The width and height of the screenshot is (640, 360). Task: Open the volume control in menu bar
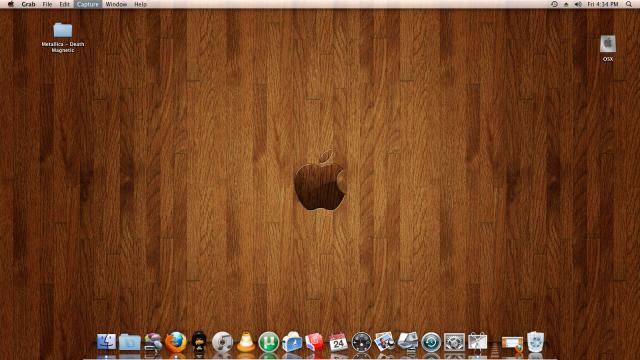(x=578, y=4)
